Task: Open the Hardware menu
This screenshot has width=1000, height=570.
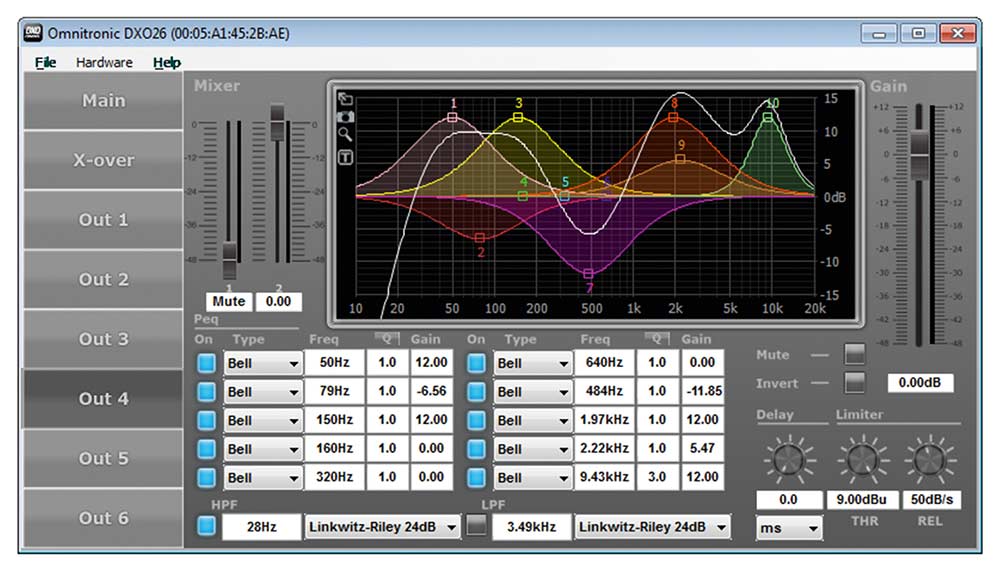Action: point(105,62)
